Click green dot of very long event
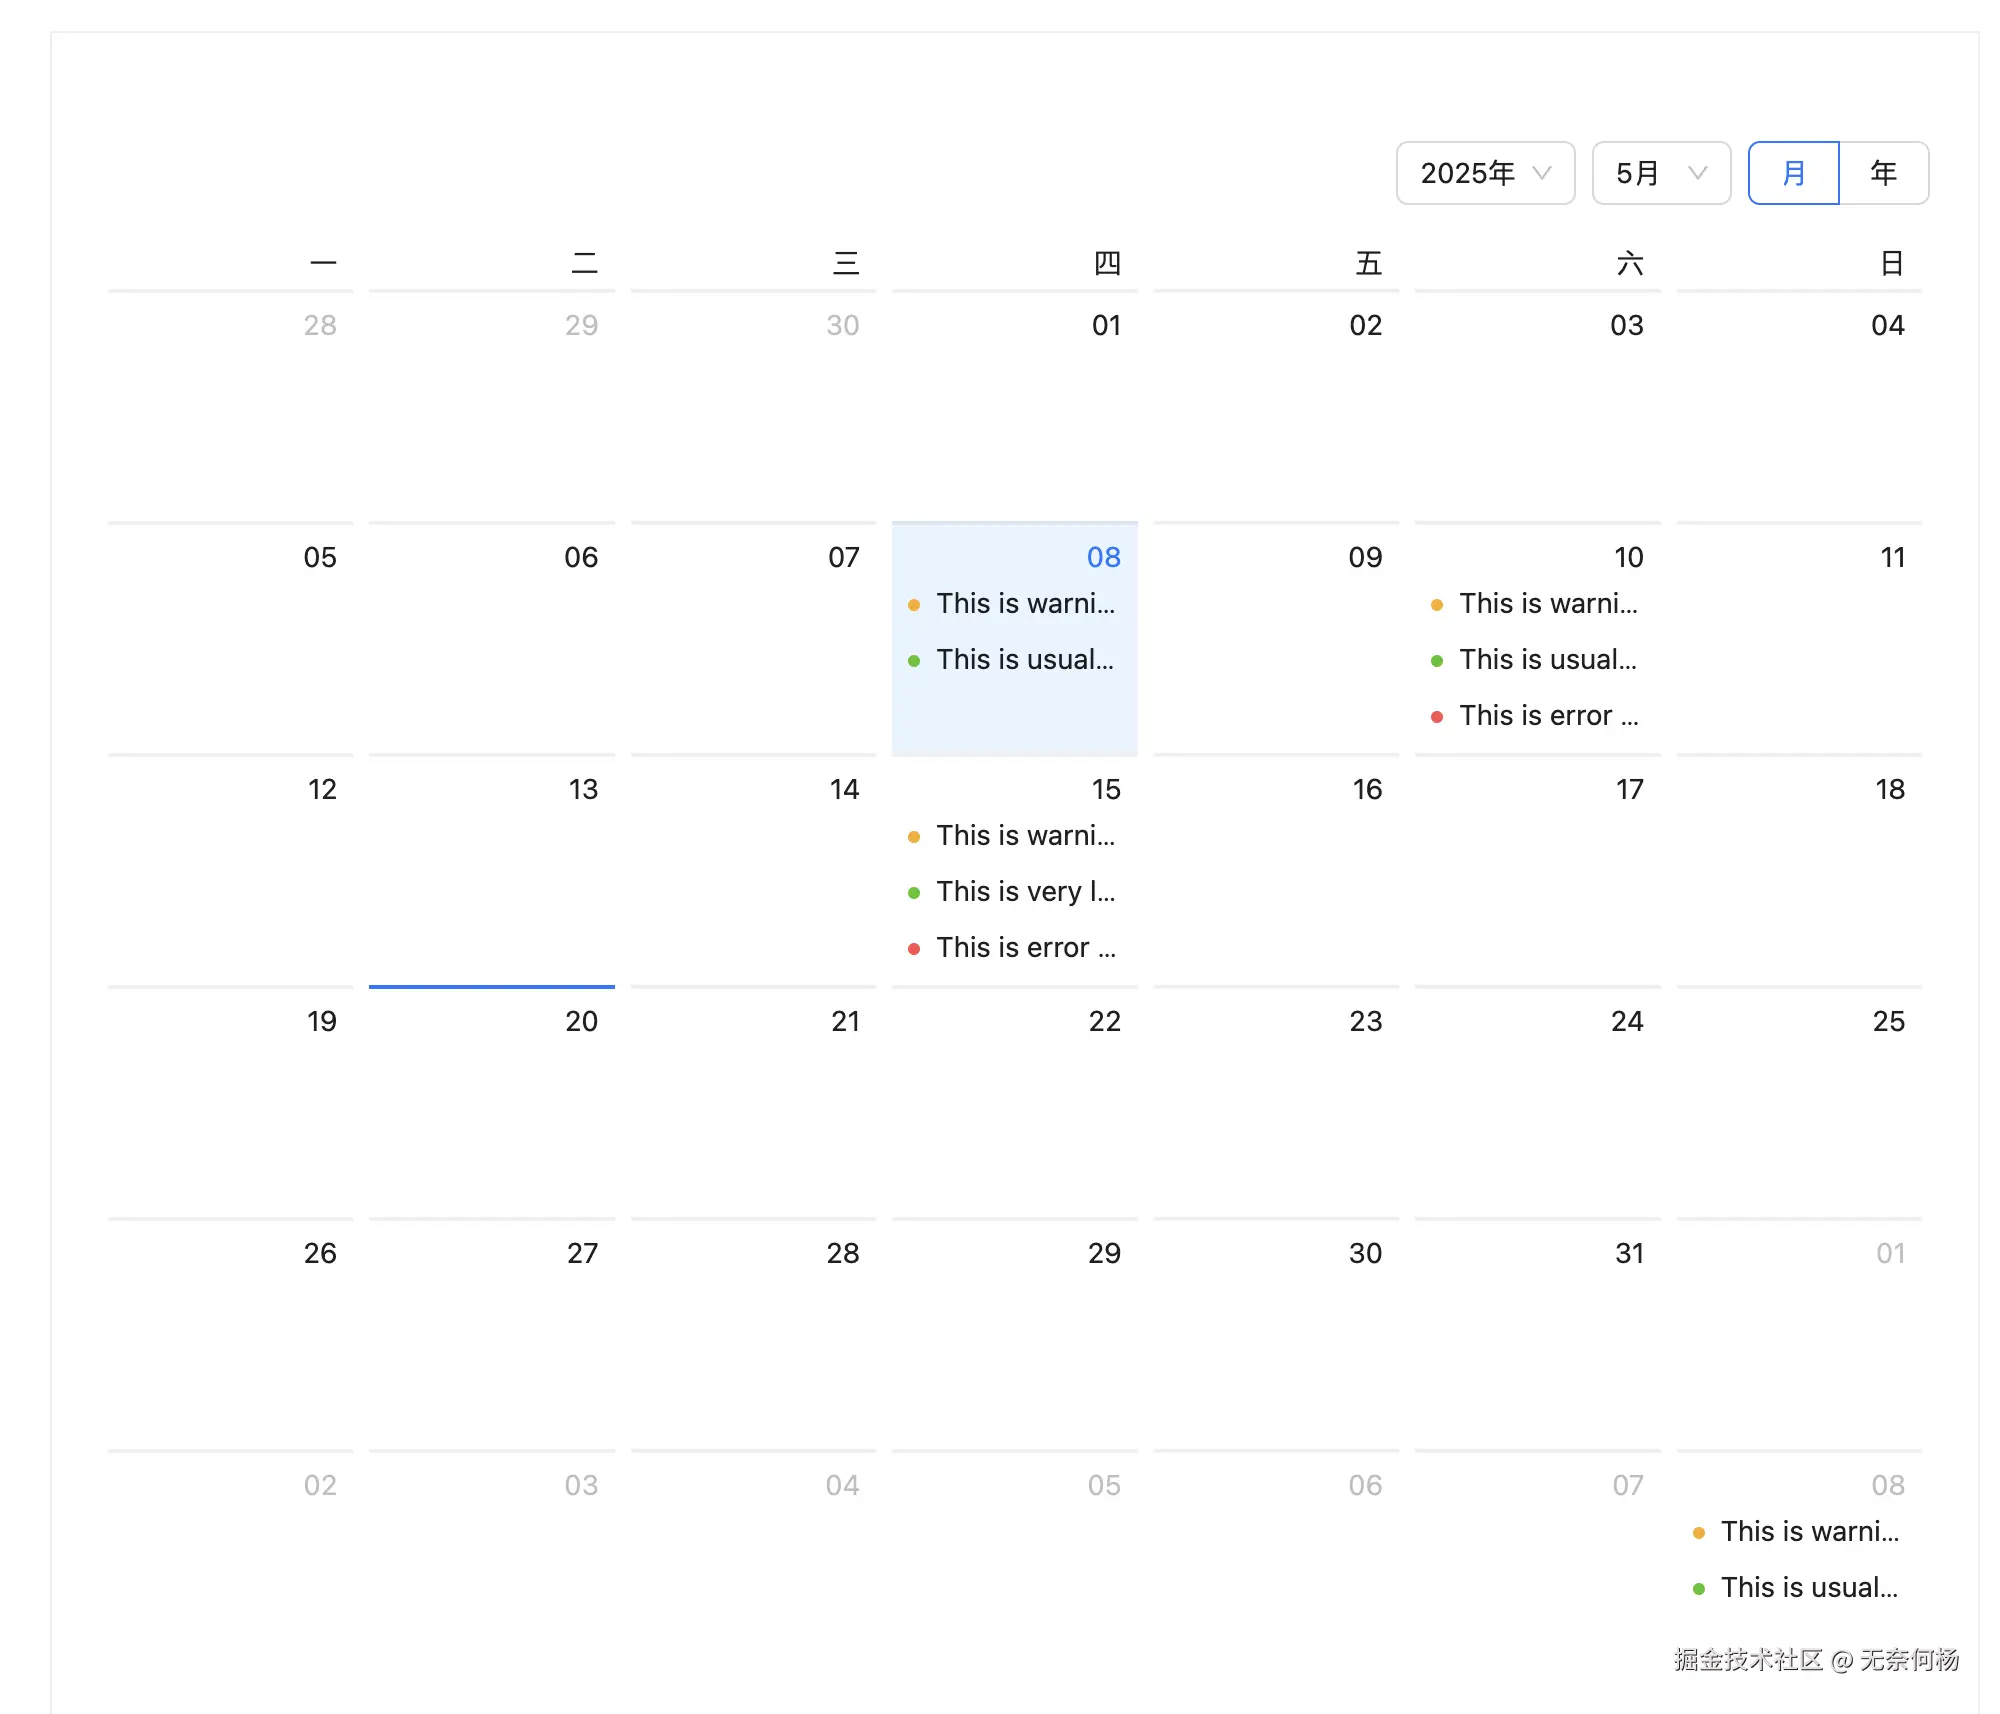This screenshot has width=2000, height=1714. pos(914,893)
